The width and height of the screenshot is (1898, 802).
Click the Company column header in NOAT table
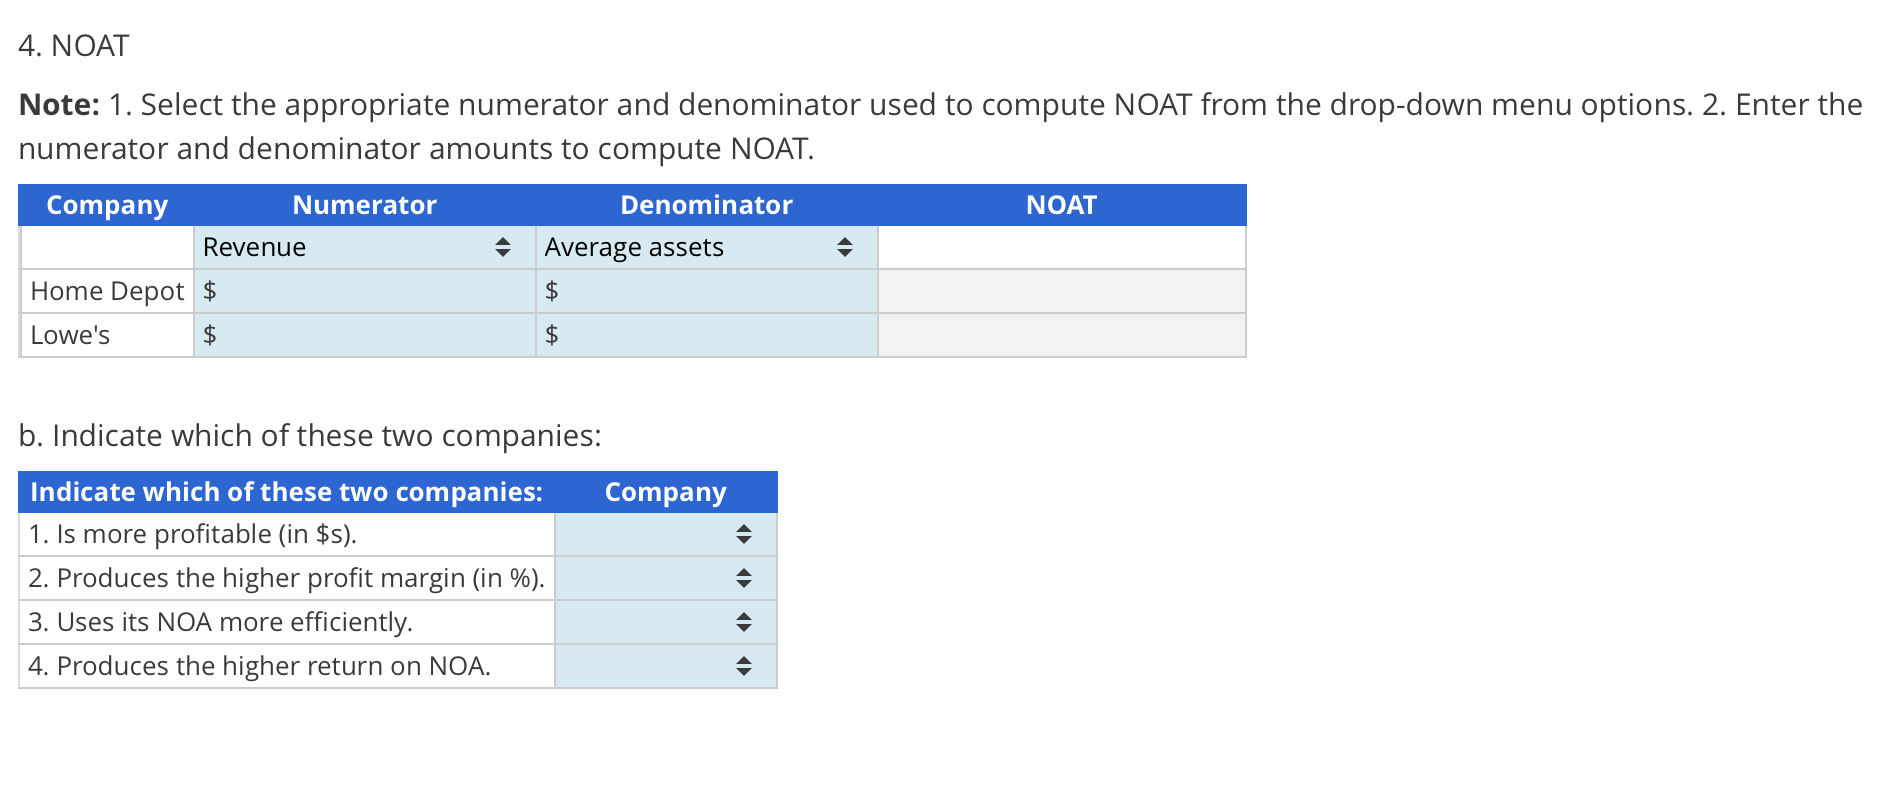(106, 205)
